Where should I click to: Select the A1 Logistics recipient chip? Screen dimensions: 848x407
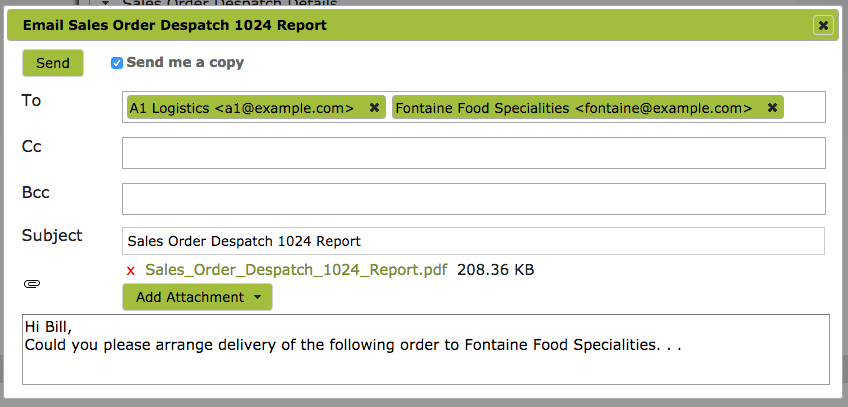point(241,108)
